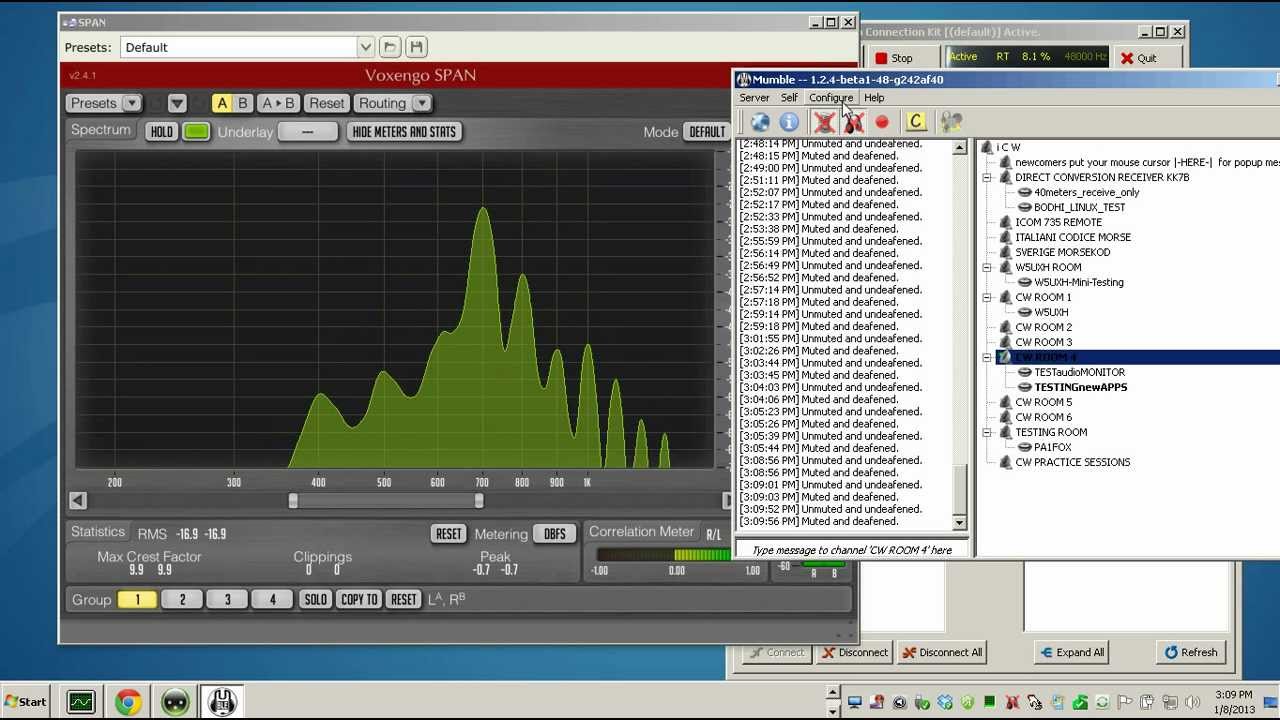Click the red record button in Mumble
This screenshot has width=1280, height=720.
[882, 122]
